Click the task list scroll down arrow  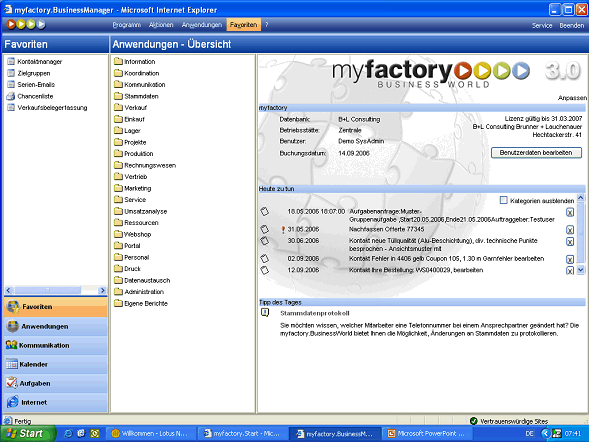pos(581,270)
